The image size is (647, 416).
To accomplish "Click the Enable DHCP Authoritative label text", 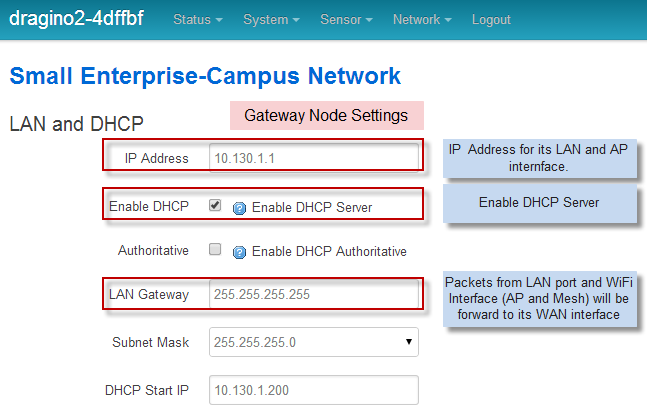I will point(329,251).
